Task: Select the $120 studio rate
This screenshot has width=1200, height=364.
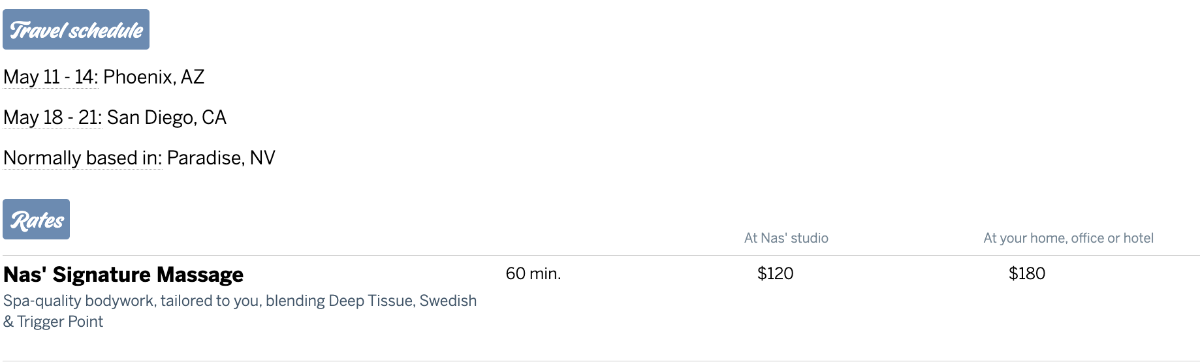Action: click(x=775, y=274)
